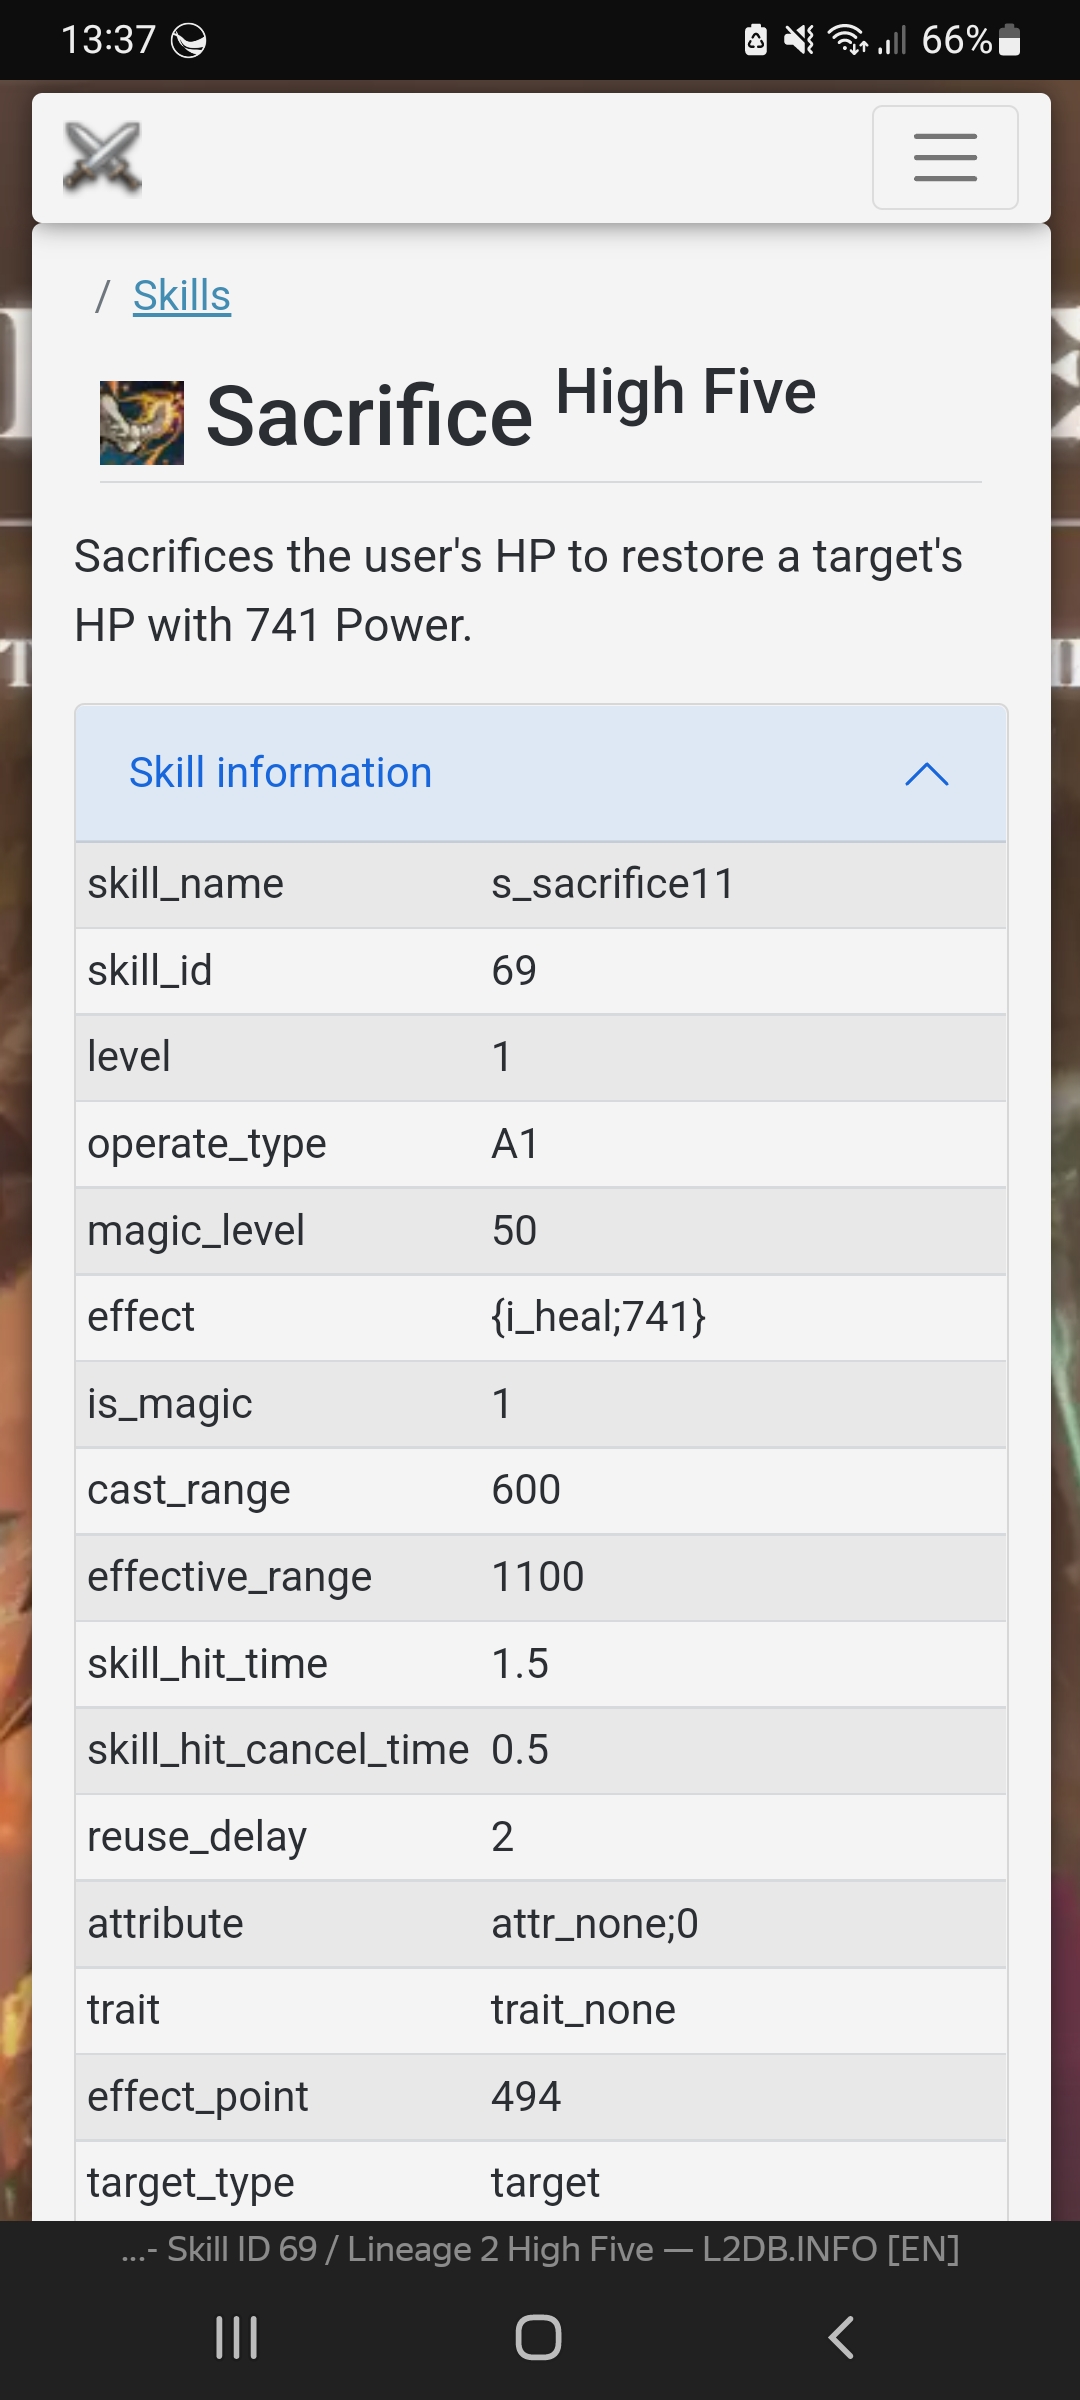Tap the 'High Five' chronicle label
This screenshot has height=2400, width=1080.
click(686, 391)
